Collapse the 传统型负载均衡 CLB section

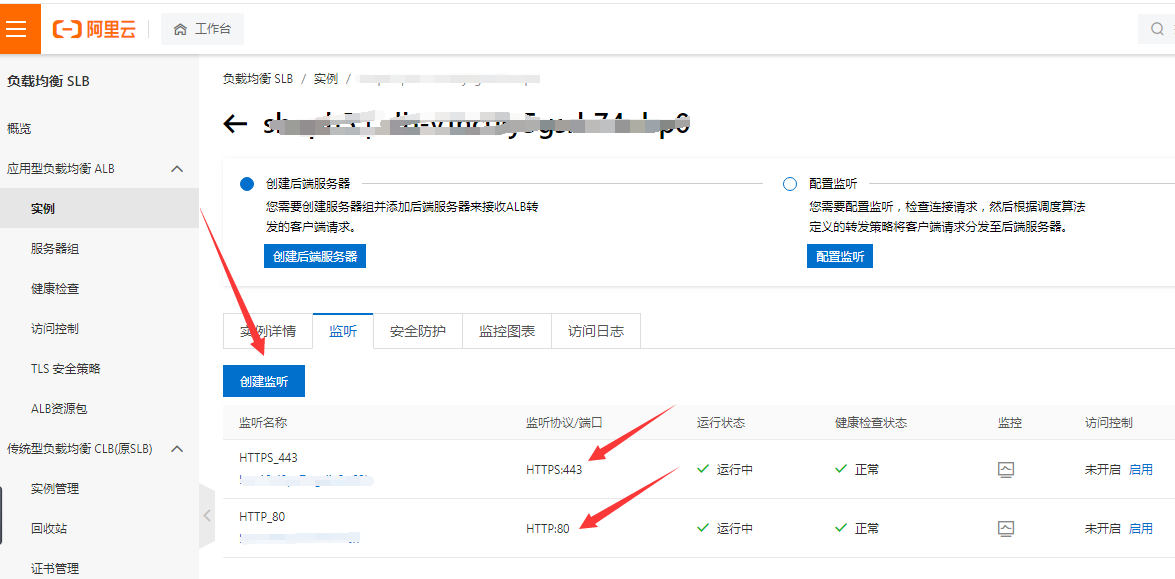pyautogui.click(x=178, y=449)
